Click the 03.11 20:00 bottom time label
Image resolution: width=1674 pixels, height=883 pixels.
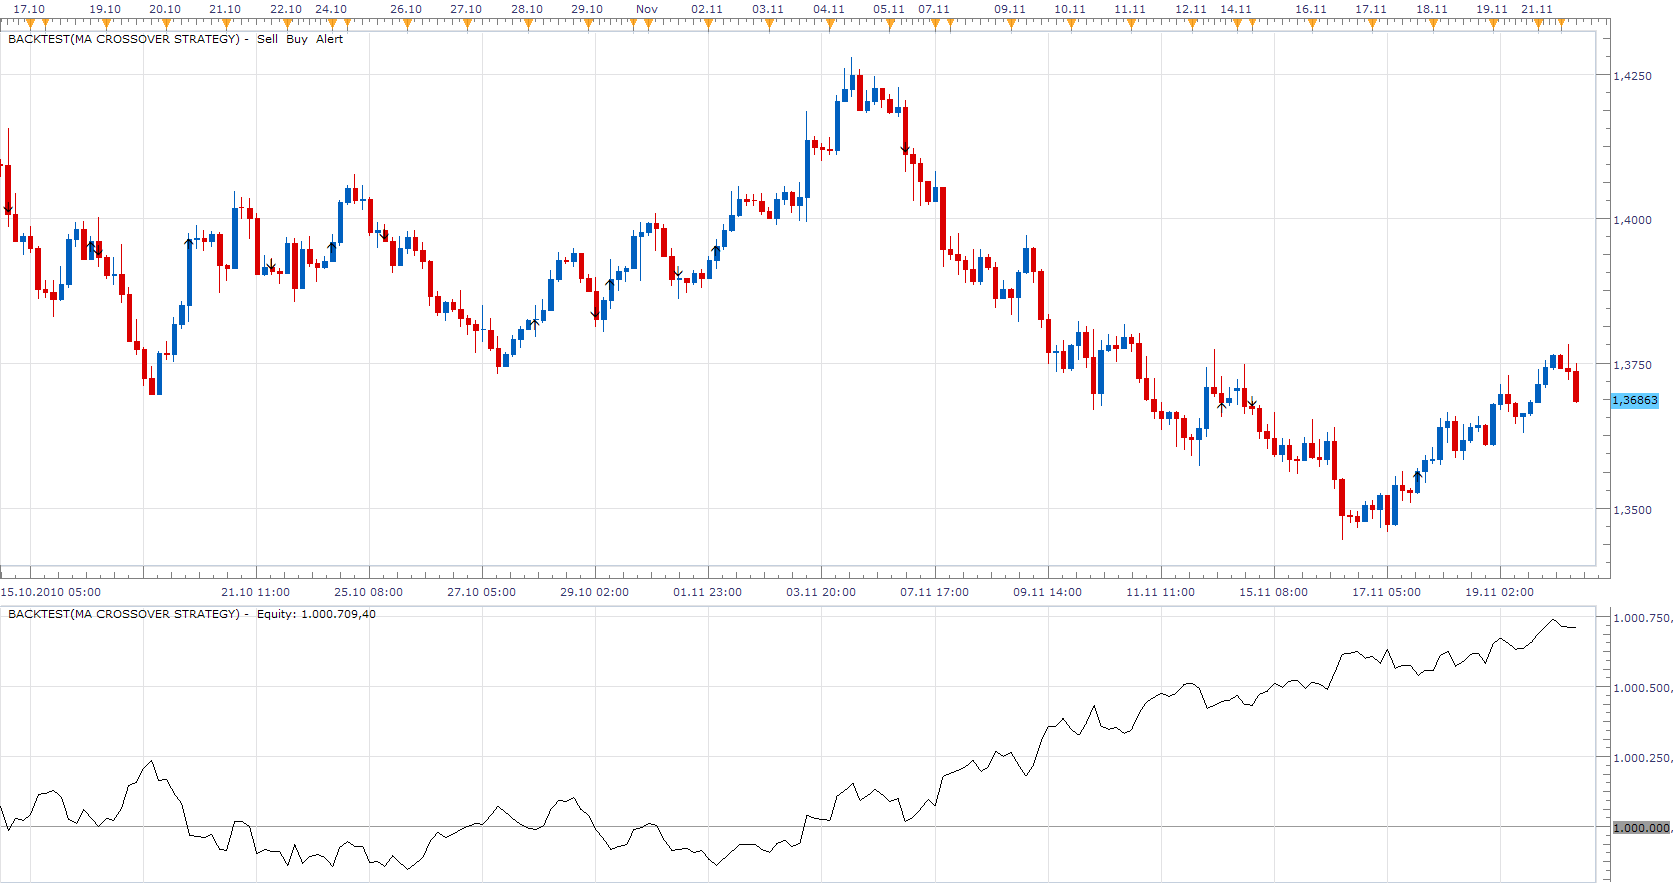(x=821, y=592)
